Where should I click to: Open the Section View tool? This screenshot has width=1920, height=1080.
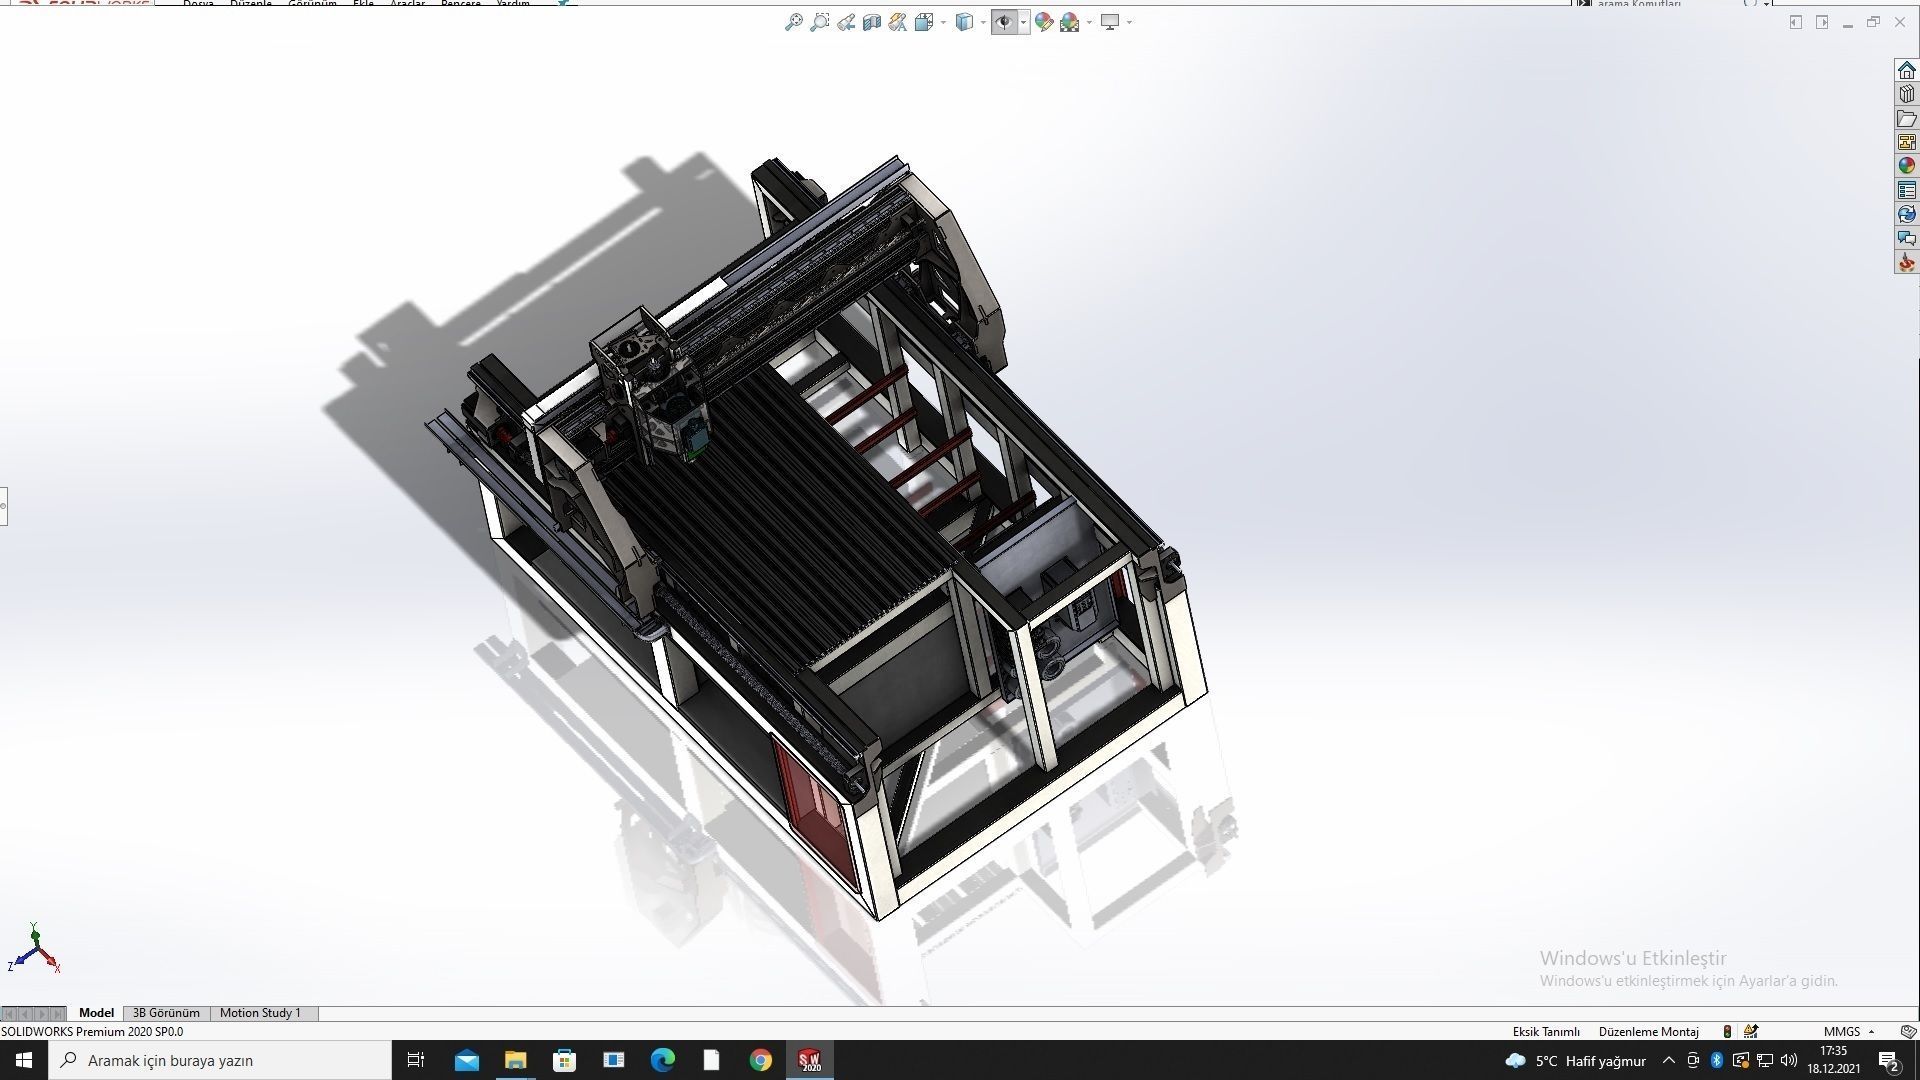871,22
